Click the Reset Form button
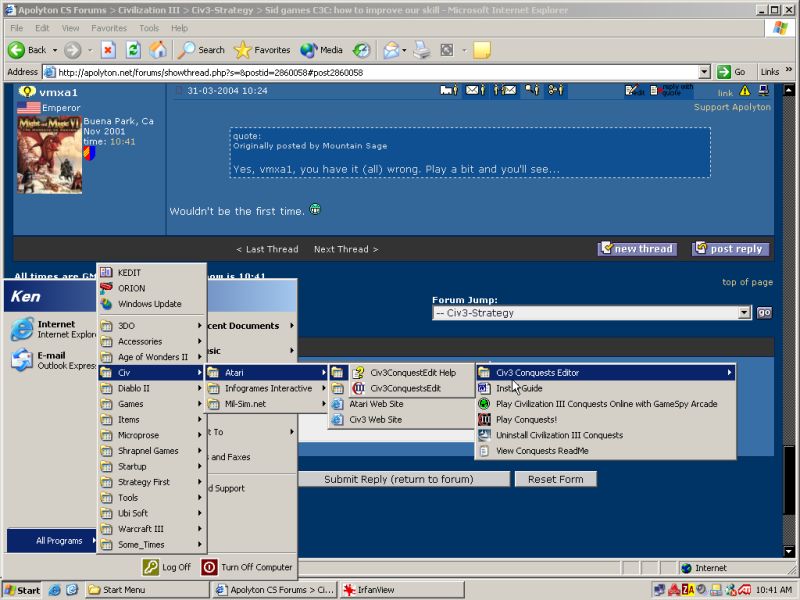The image size is (800, 600). 556,479
